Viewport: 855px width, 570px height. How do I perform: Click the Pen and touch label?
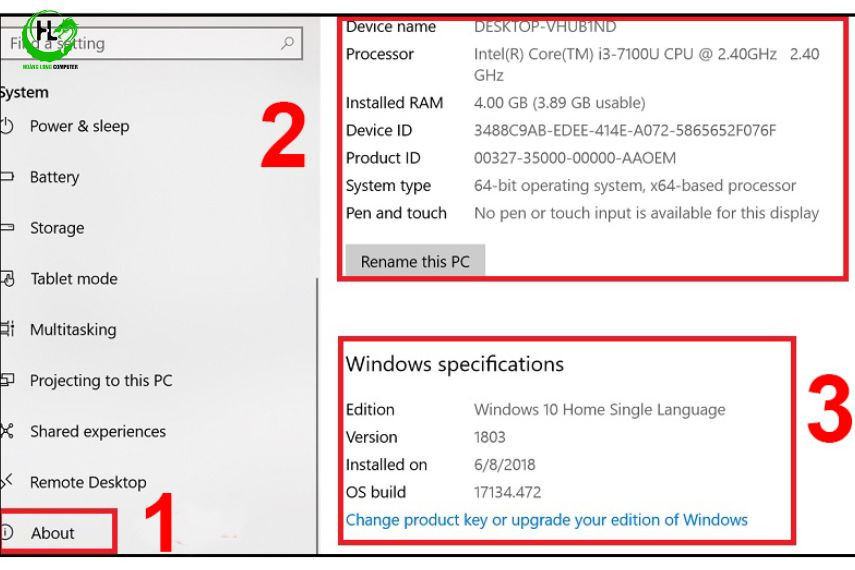tap(396, 213)
